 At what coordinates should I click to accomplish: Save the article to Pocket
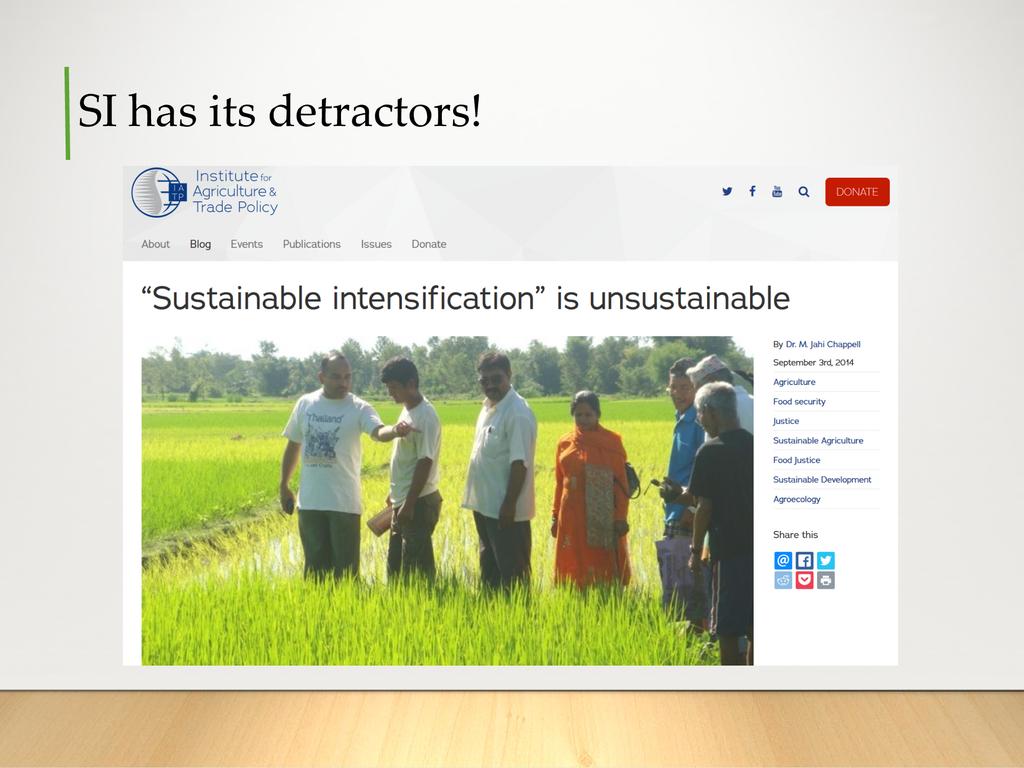point(804,580)
